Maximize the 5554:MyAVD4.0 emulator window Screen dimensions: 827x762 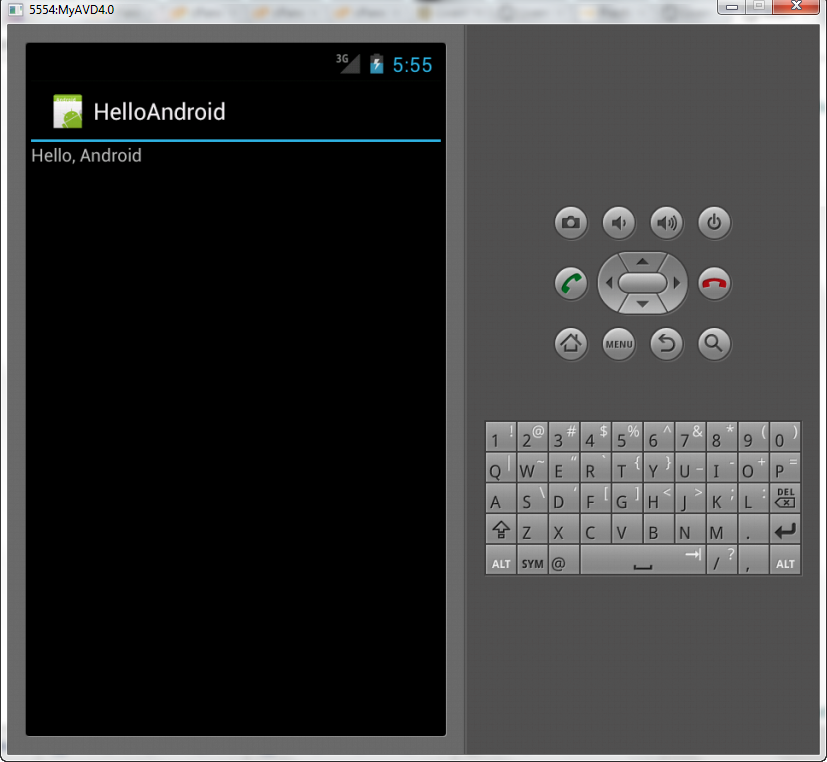759,7
